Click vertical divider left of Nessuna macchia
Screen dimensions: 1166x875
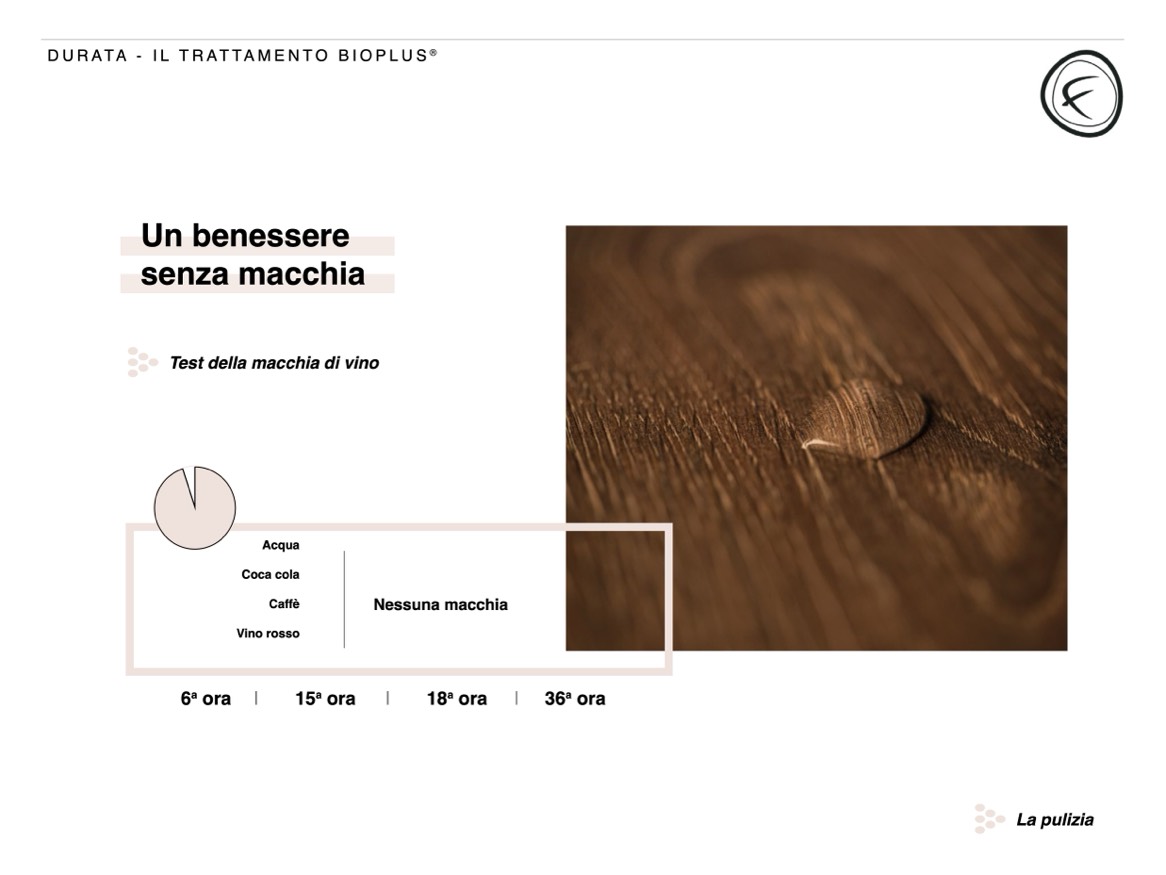344,599
